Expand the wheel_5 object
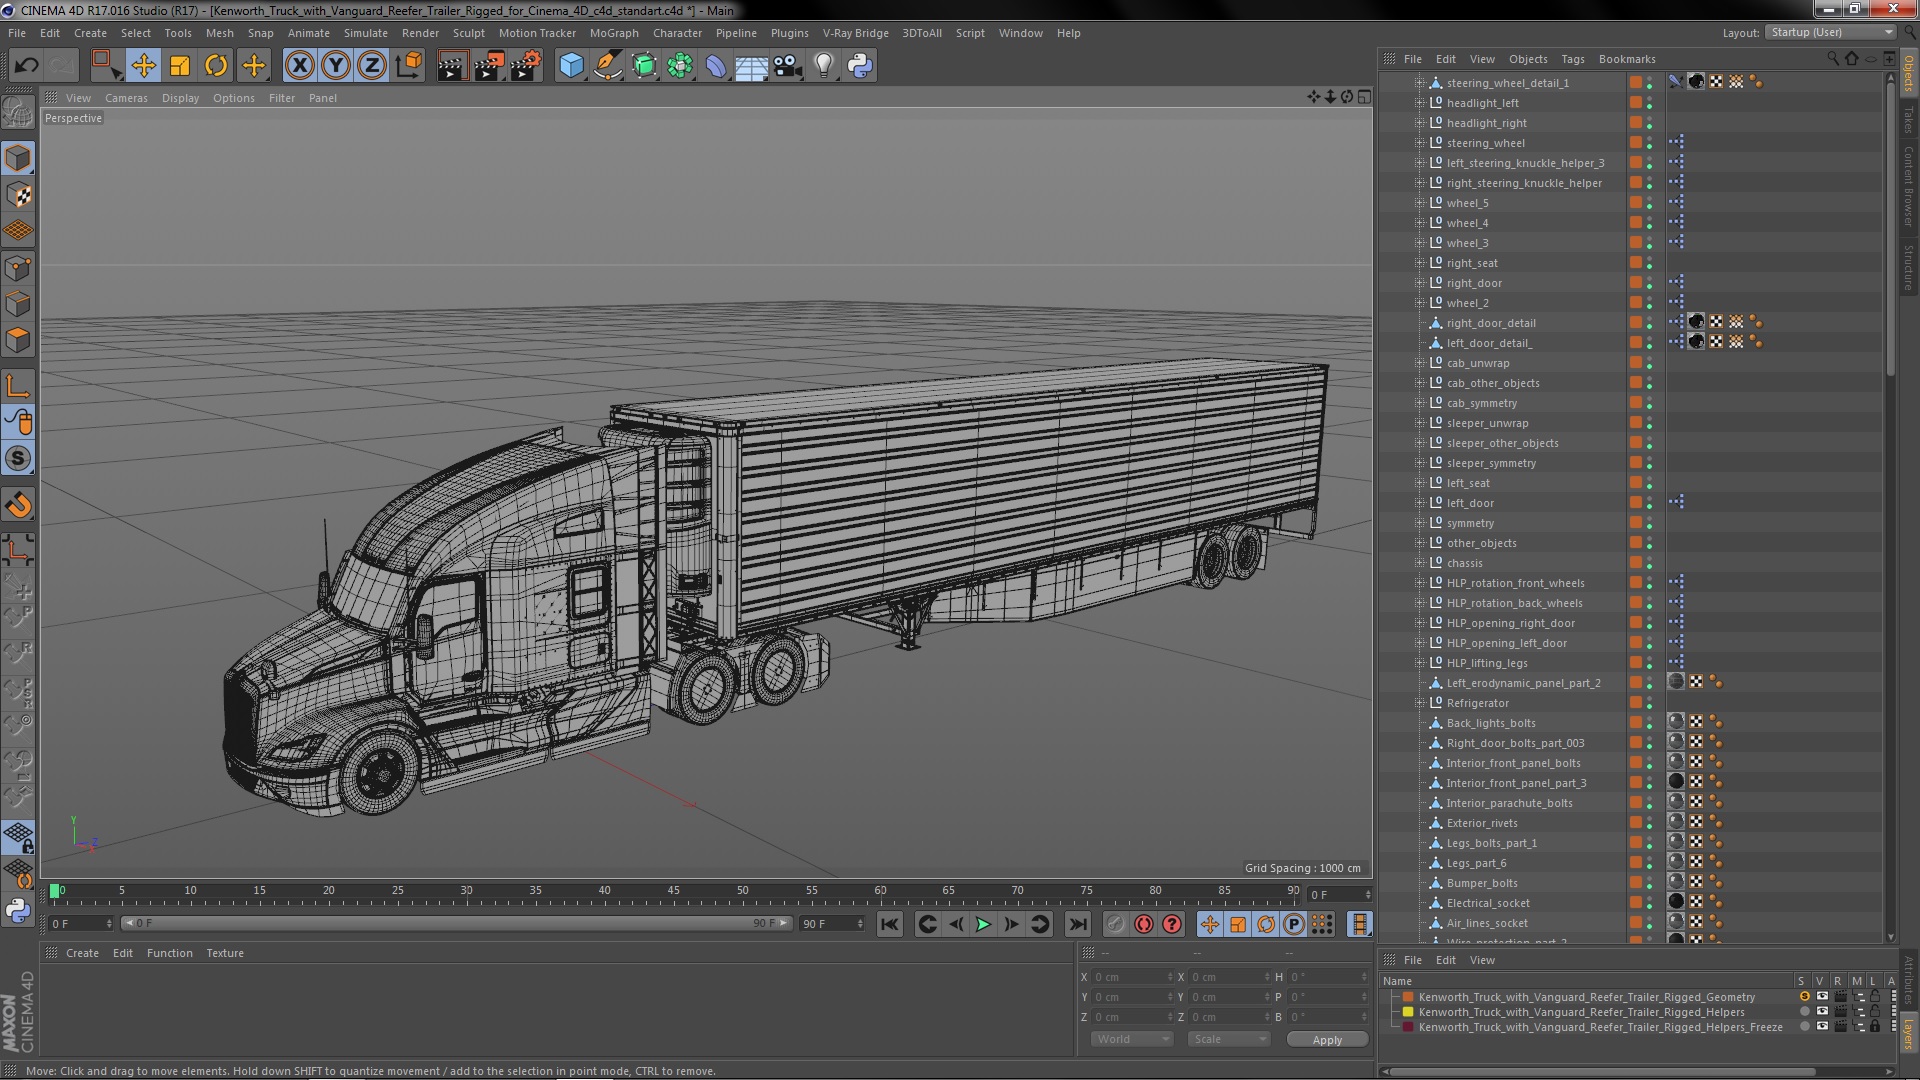Viewport: 1920px width, 1080px height. point(1419,203)
